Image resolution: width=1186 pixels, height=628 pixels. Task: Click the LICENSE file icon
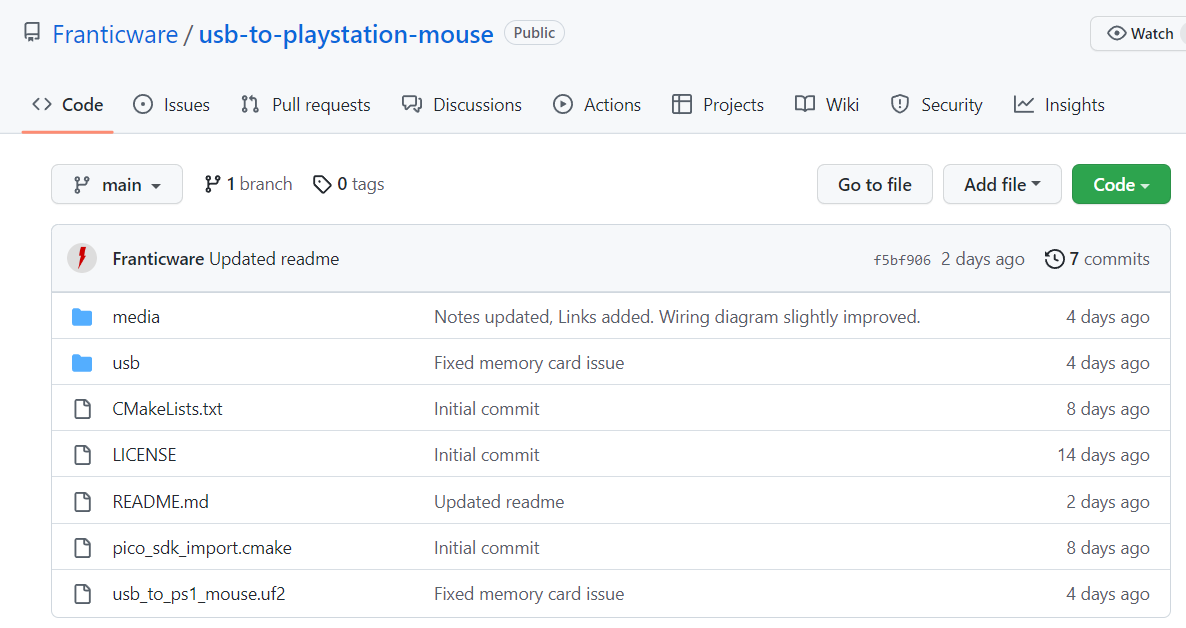tap(82, 455)
